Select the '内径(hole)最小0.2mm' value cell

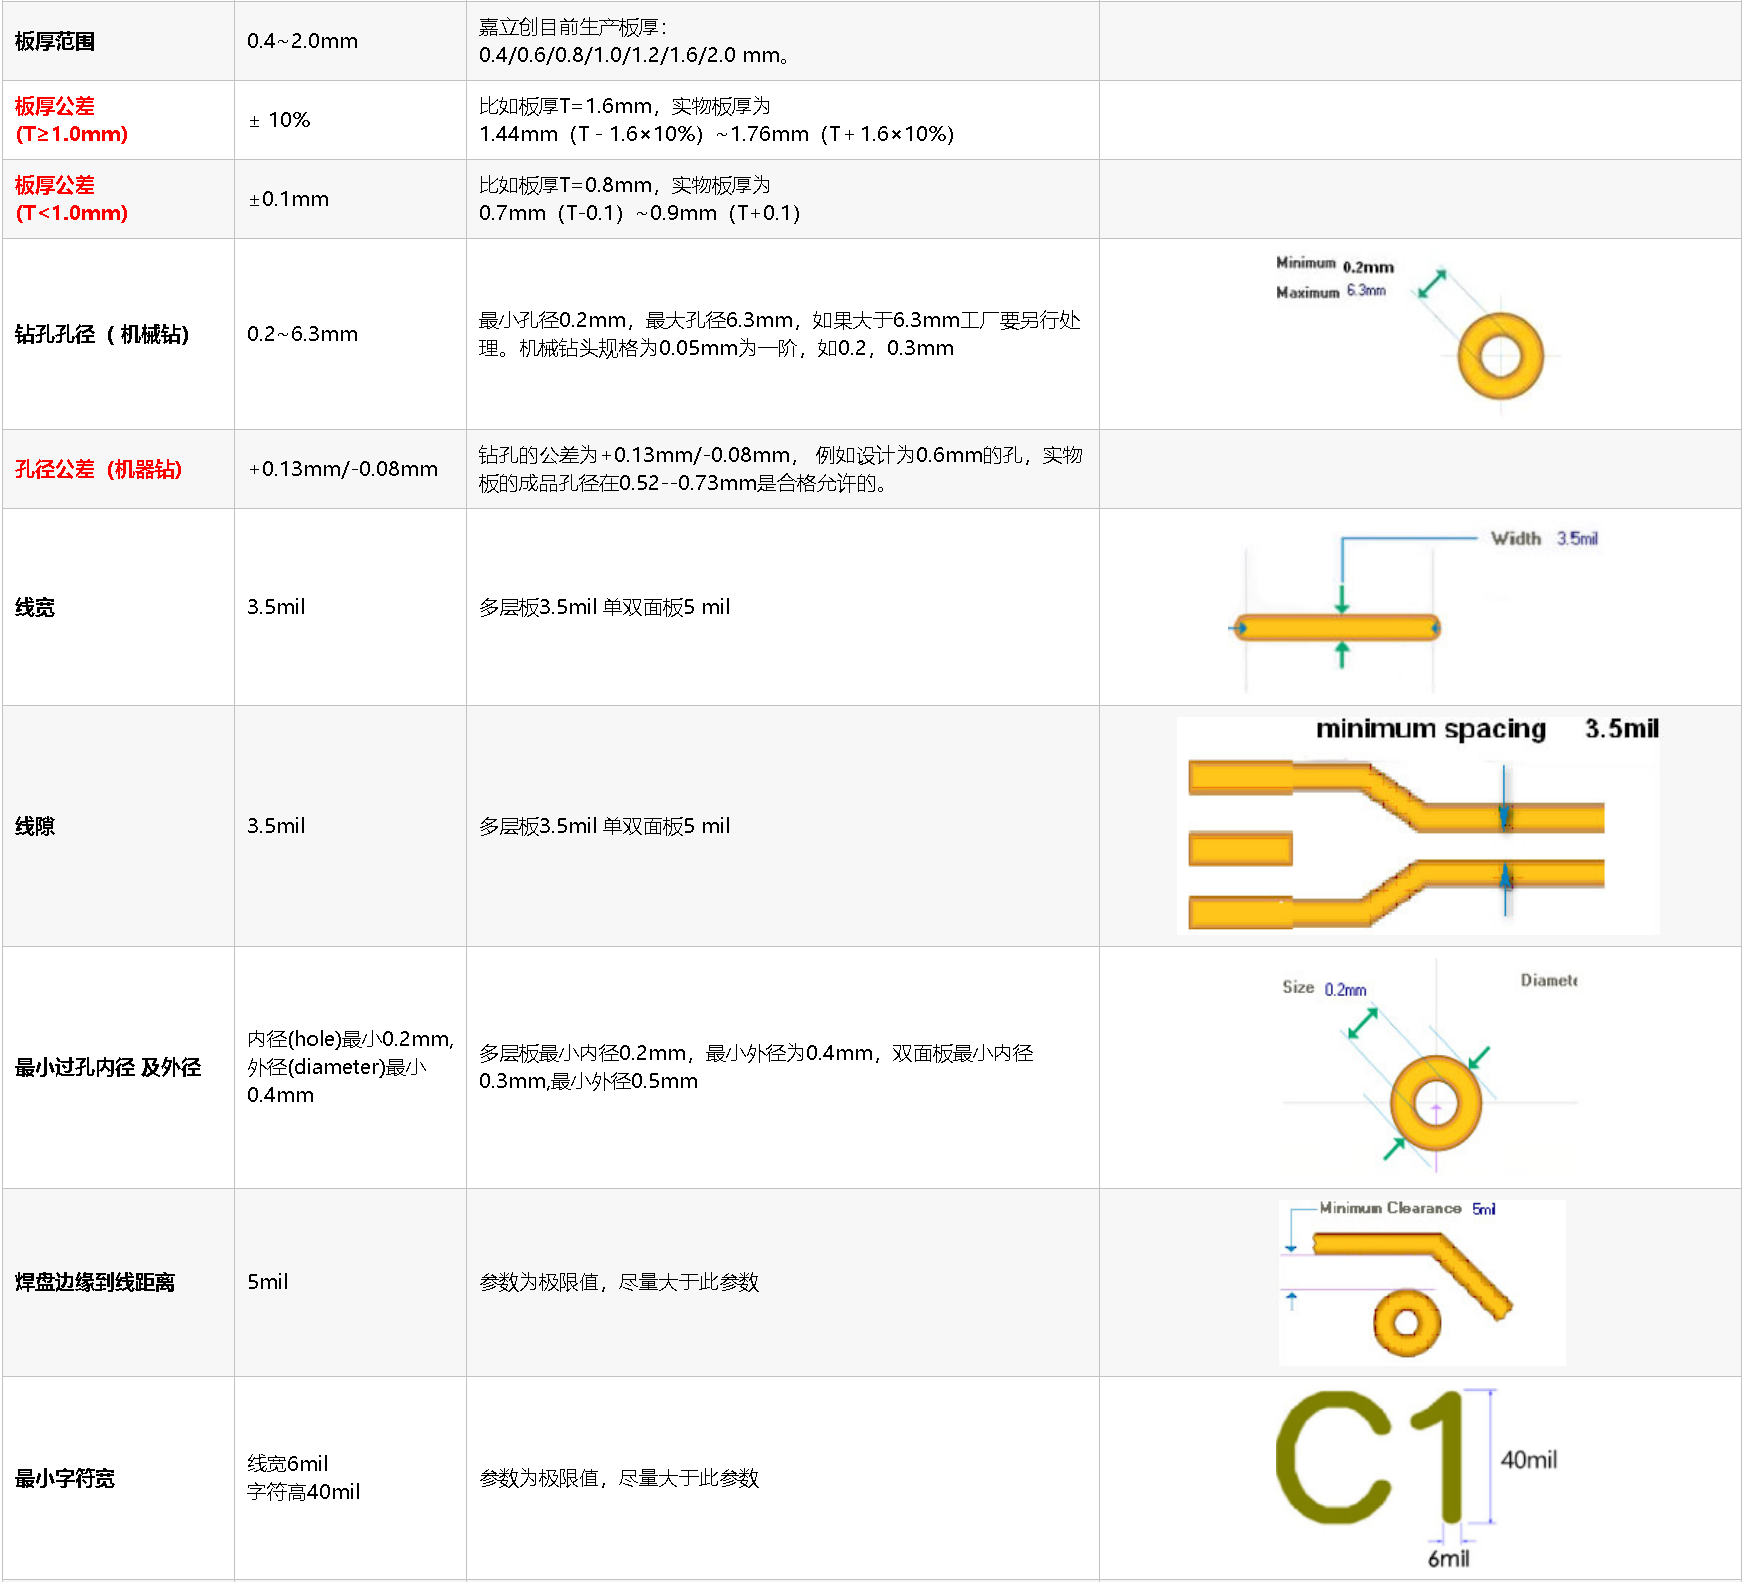tap(350, 1067)
